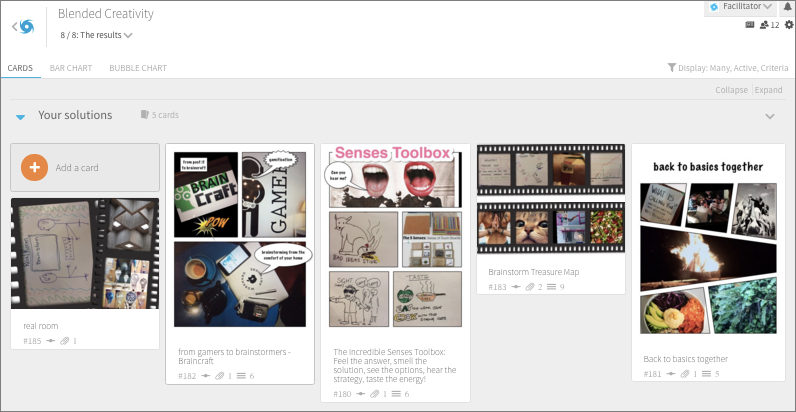Click card number #181
Image resolution: width=796 pixels, height=412 pixels.
click(x=653, y=374)
